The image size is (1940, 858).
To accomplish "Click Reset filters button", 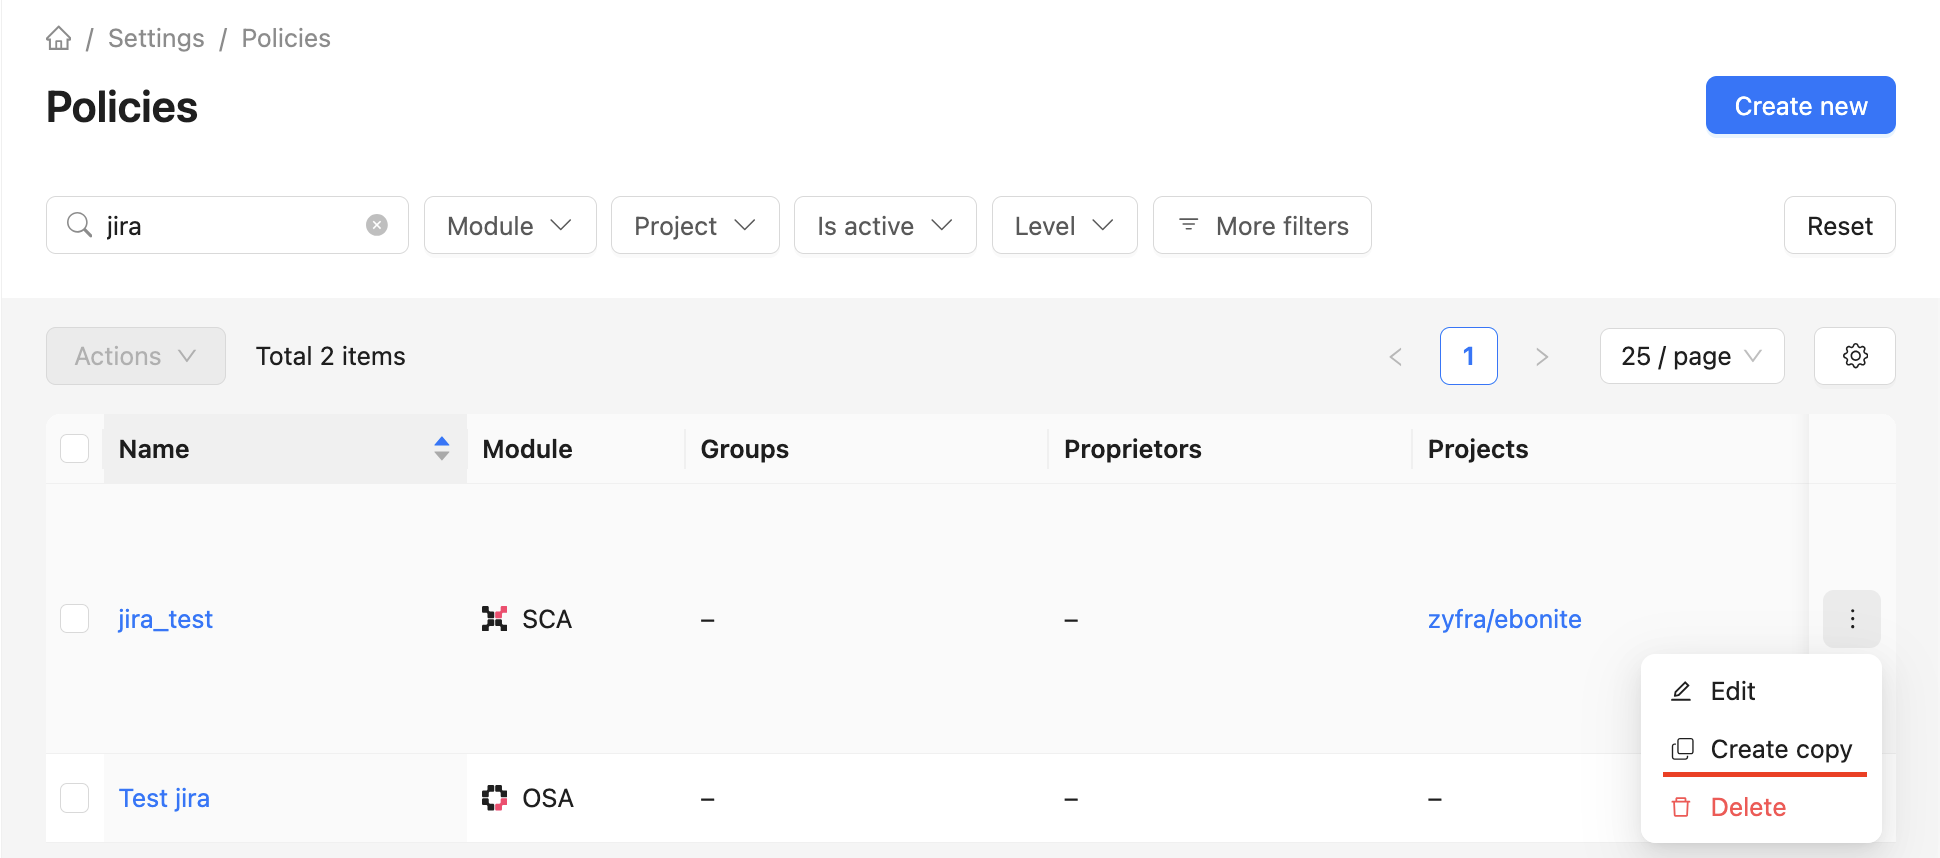I will [1839, 225].
